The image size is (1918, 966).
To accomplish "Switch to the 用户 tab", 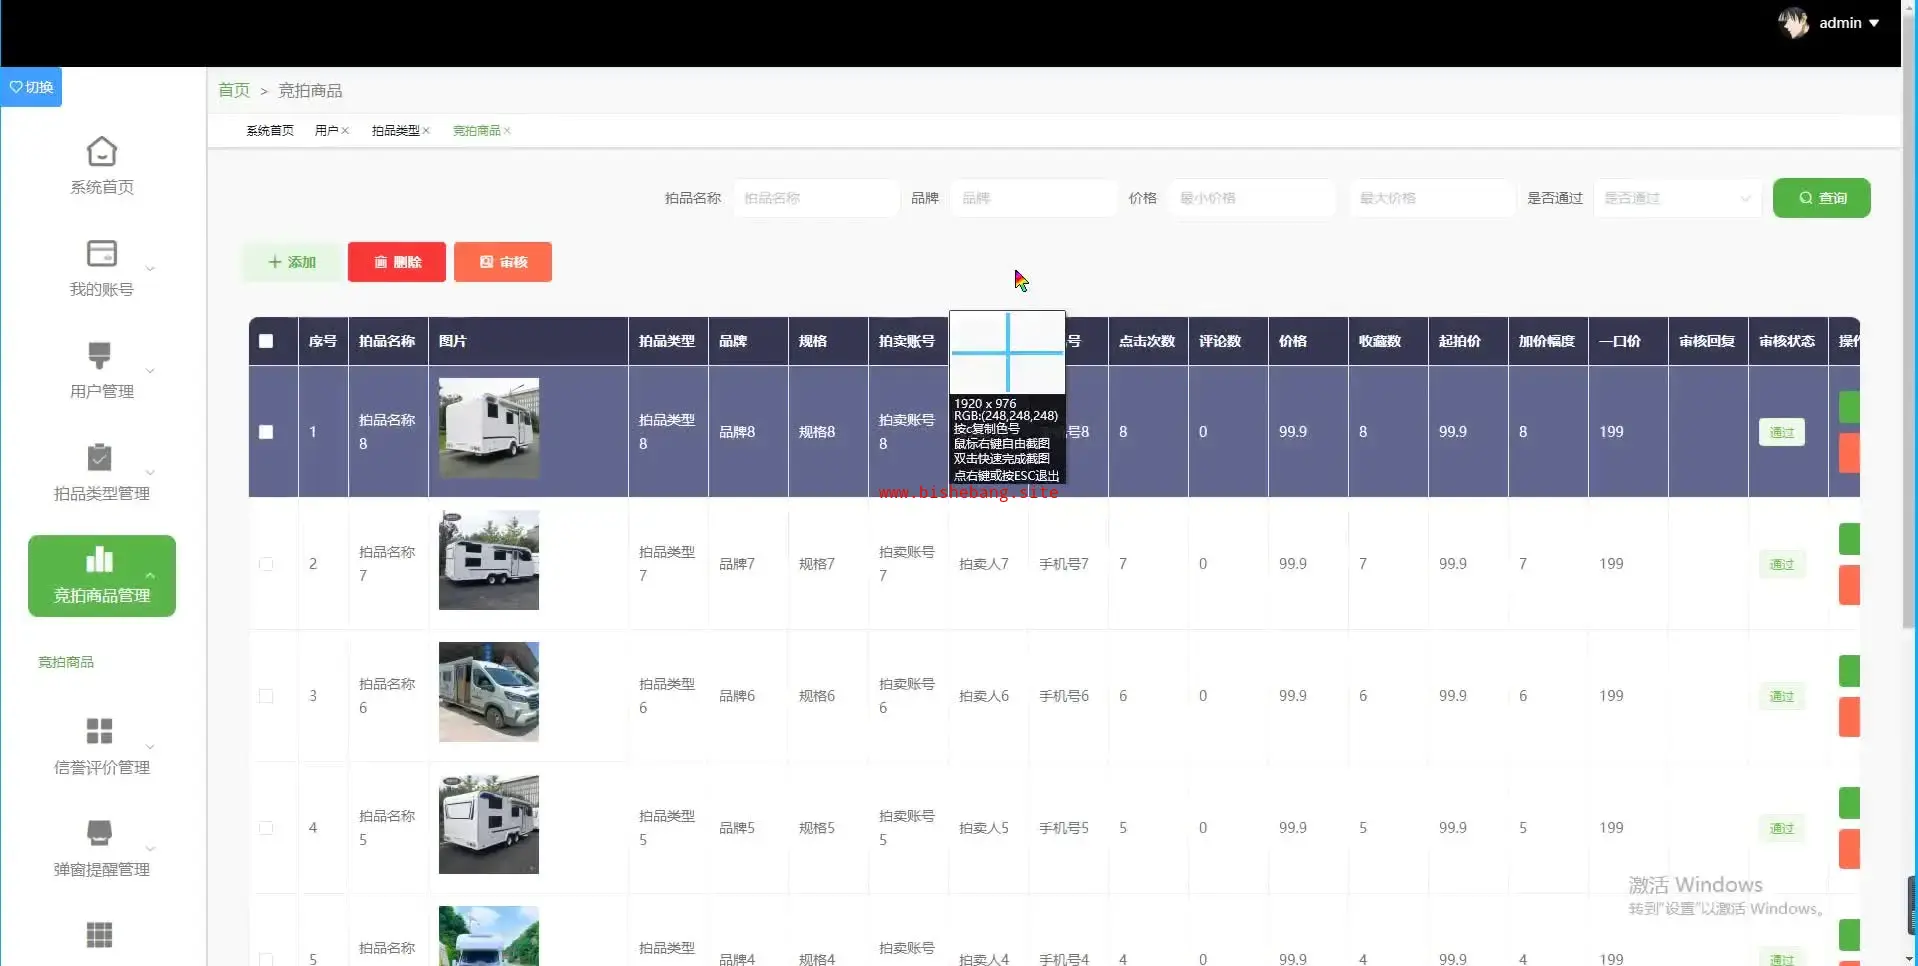I will coord(326,131).
